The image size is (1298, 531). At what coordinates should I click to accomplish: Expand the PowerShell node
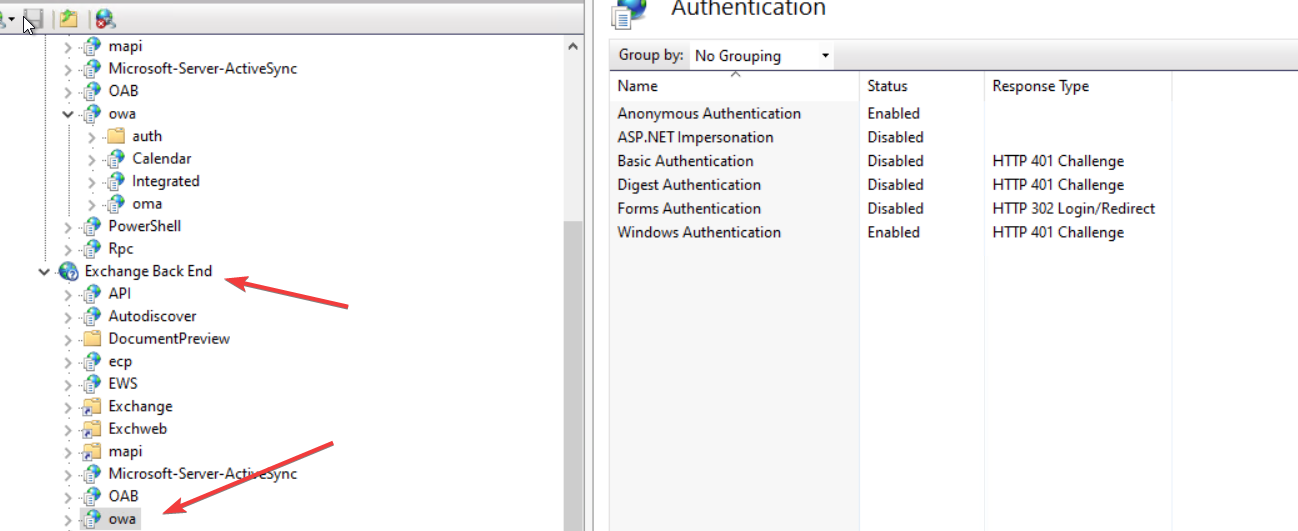coord(68,226)
